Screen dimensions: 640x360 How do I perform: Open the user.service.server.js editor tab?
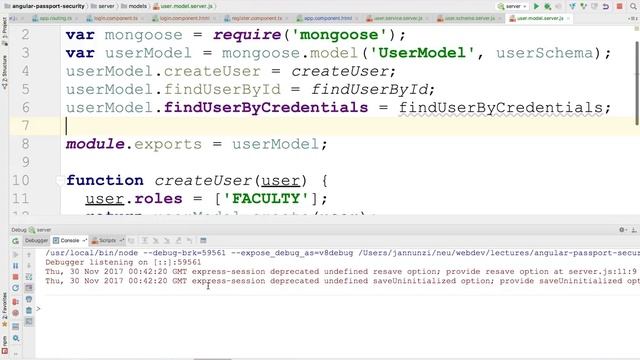tap(397, 18)
